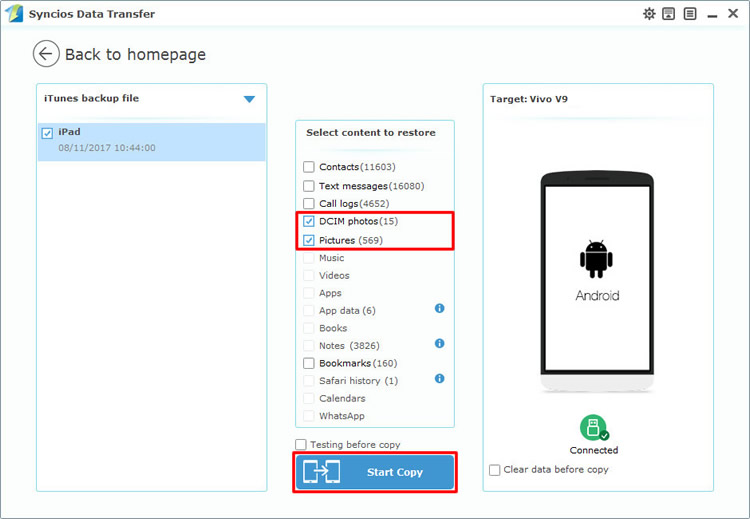The width and height of the screenshot is (750, 519).
Task: Select the iPad backup date 08/11/2017 10:44:00
Action: click(x=107, y=148)
